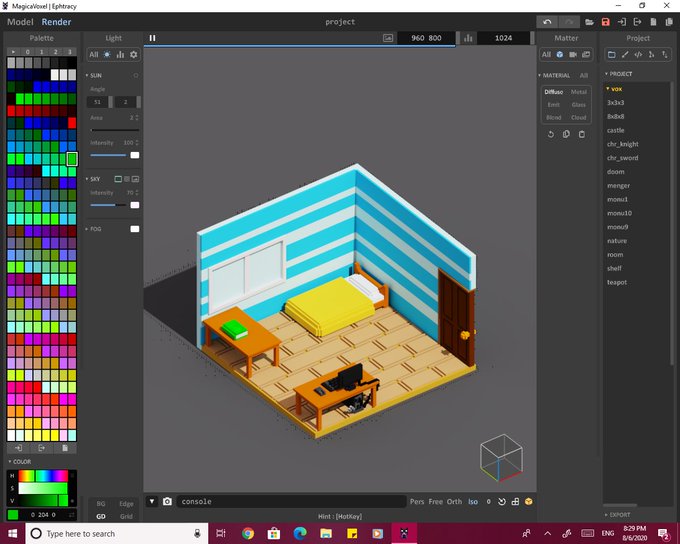This screenshot has width=680, height=544.
Task: Take a screenshot with the camera icon
Action: point(167,501)
